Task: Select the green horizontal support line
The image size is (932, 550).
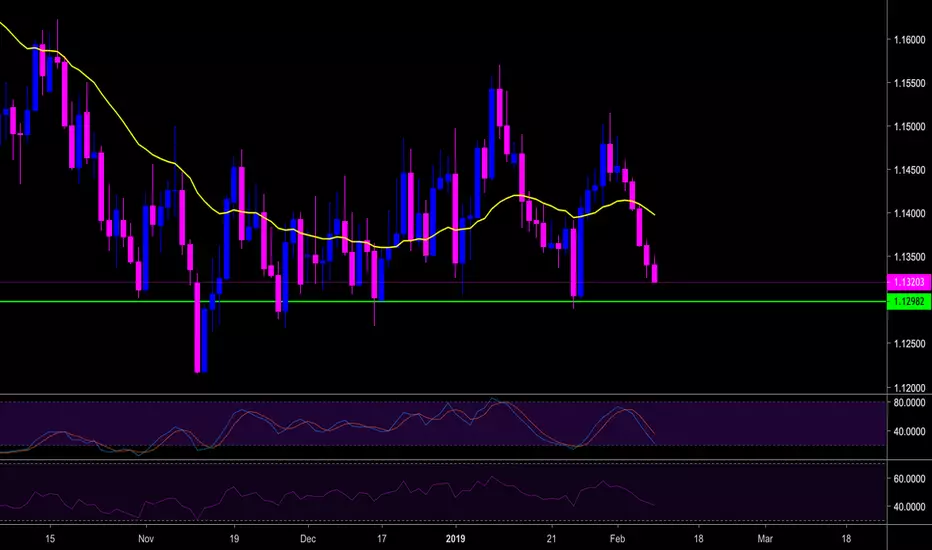Action: 443,301
